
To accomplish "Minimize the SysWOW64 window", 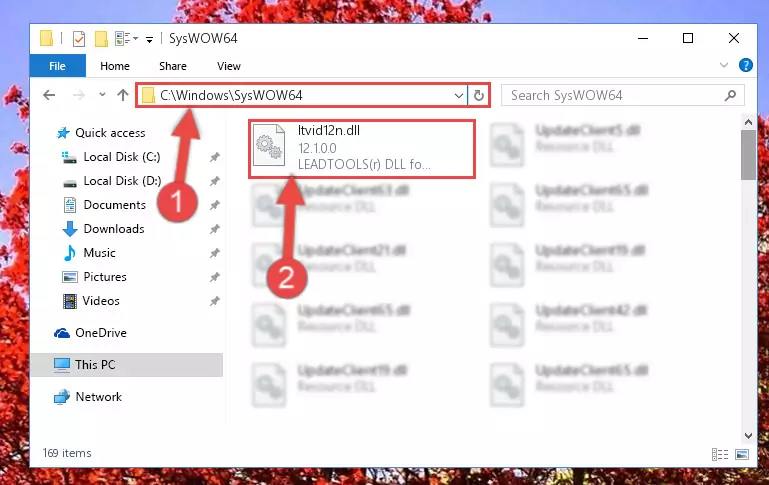I will [x=642, y=38].
